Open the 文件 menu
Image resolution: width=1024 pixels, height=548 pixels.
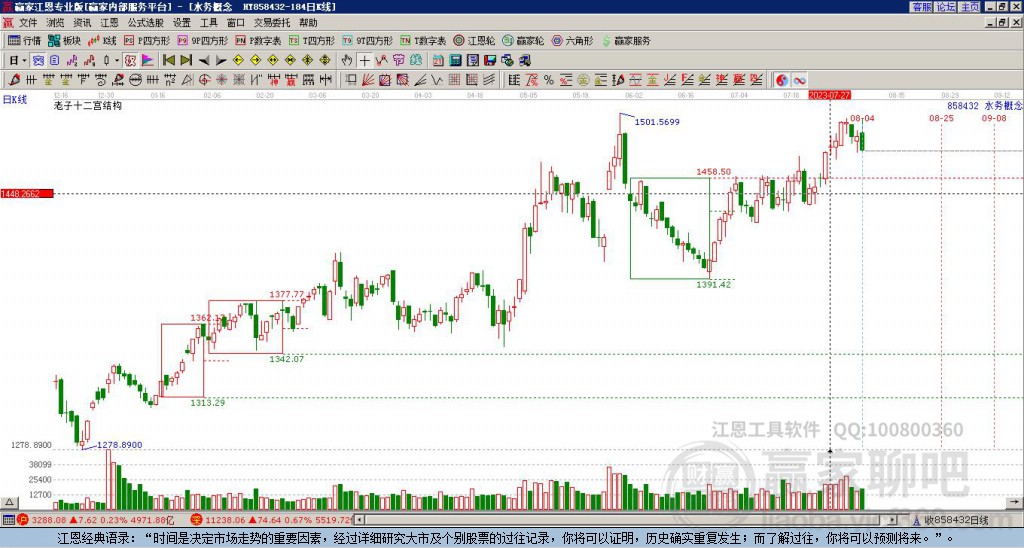click(x=27, y=23)
